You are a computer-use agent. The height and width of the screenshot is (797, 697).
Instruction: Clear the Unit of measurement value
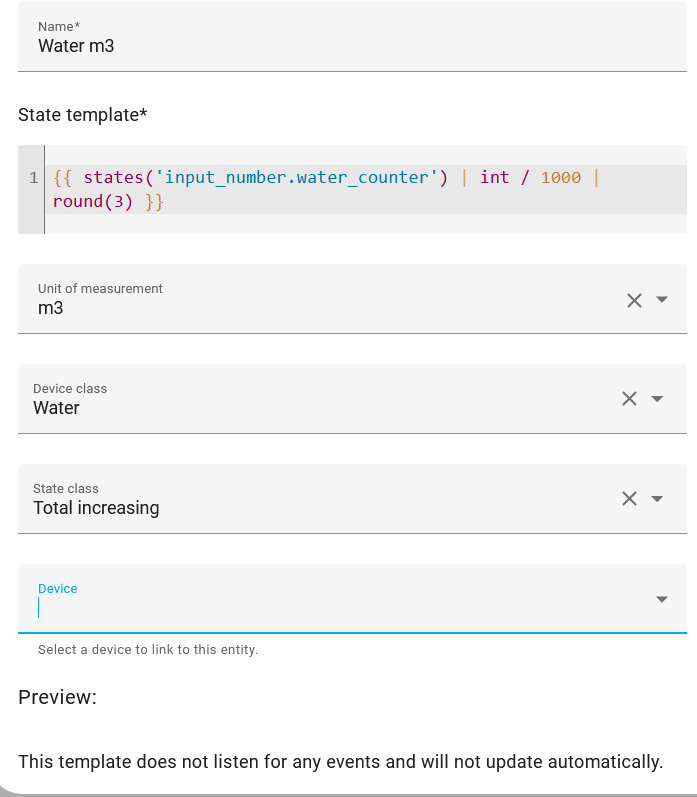point(634,300)
